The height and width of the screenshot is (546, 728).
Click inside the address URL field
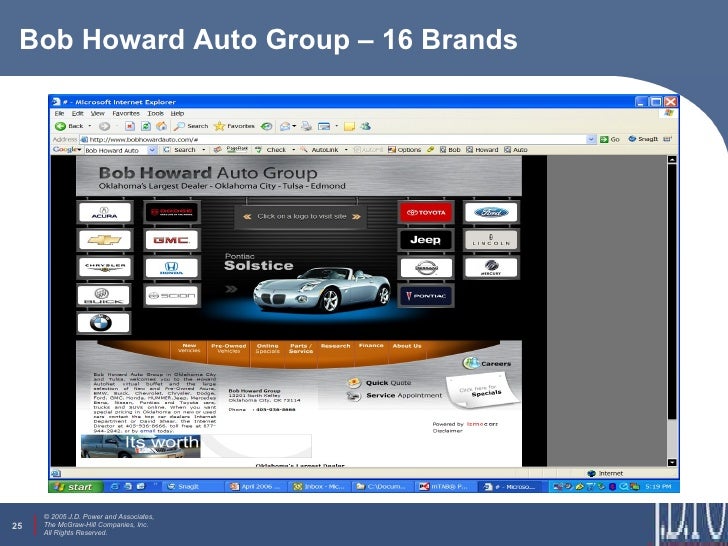(x=337, y=139)
